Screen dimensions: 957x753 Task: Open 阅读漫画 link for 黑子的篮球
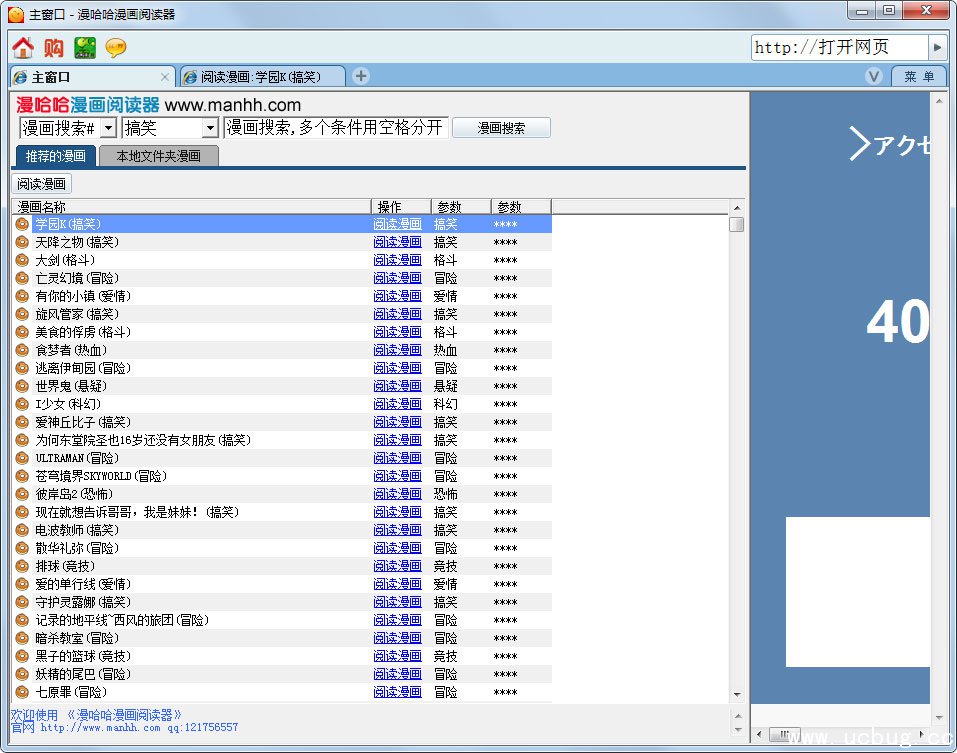[x=397, y=657]
